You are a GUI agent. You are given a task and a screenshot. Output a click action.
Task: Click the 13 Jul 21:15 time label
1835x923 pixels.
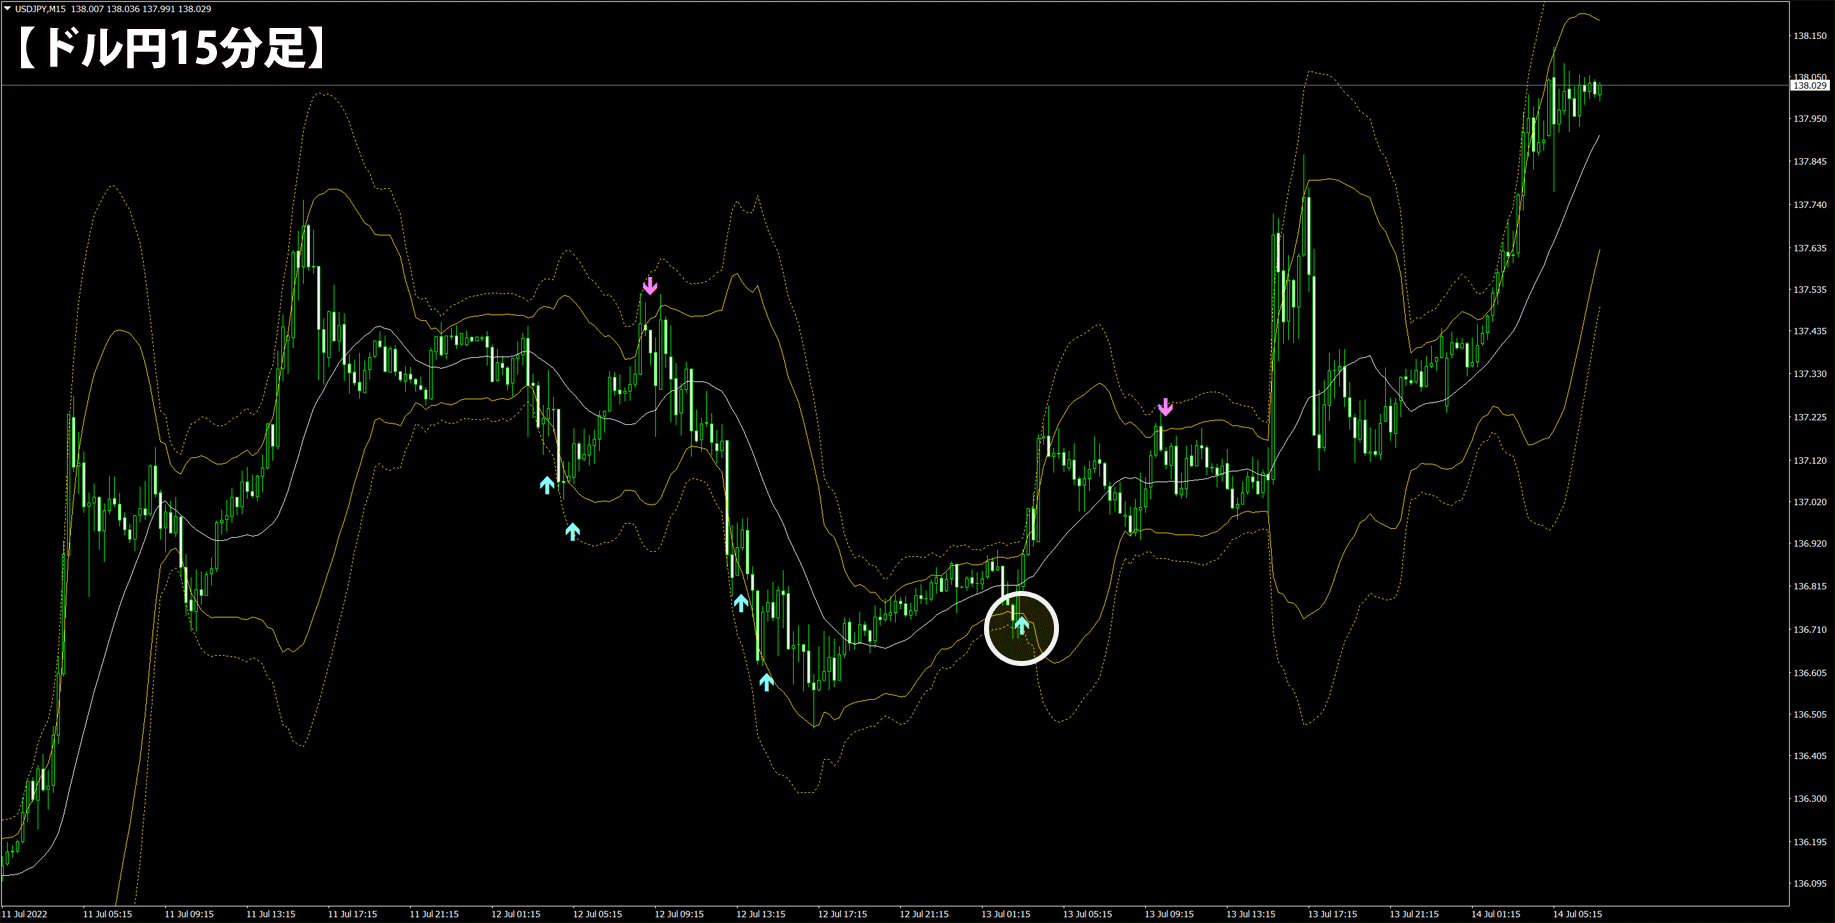click(1415, 914)
